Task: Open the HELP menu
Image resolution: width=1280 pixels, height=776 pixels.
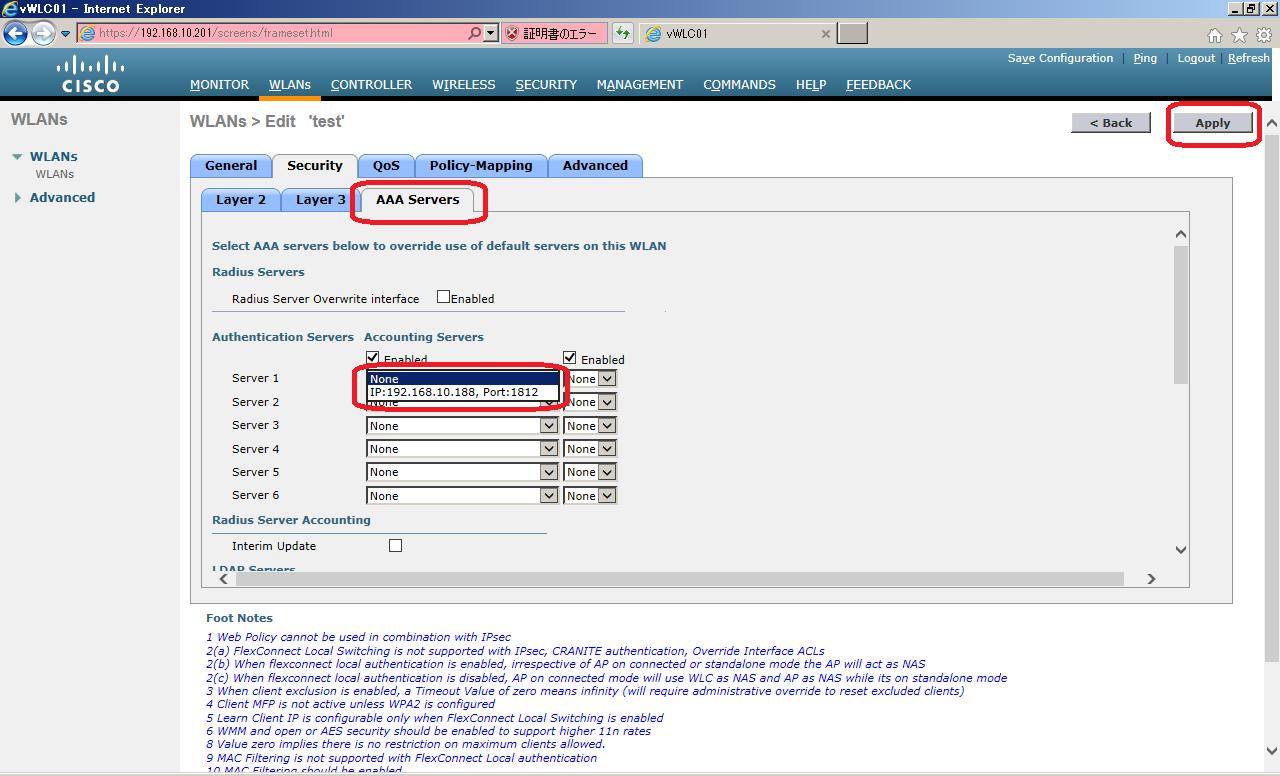Action: 811,85
